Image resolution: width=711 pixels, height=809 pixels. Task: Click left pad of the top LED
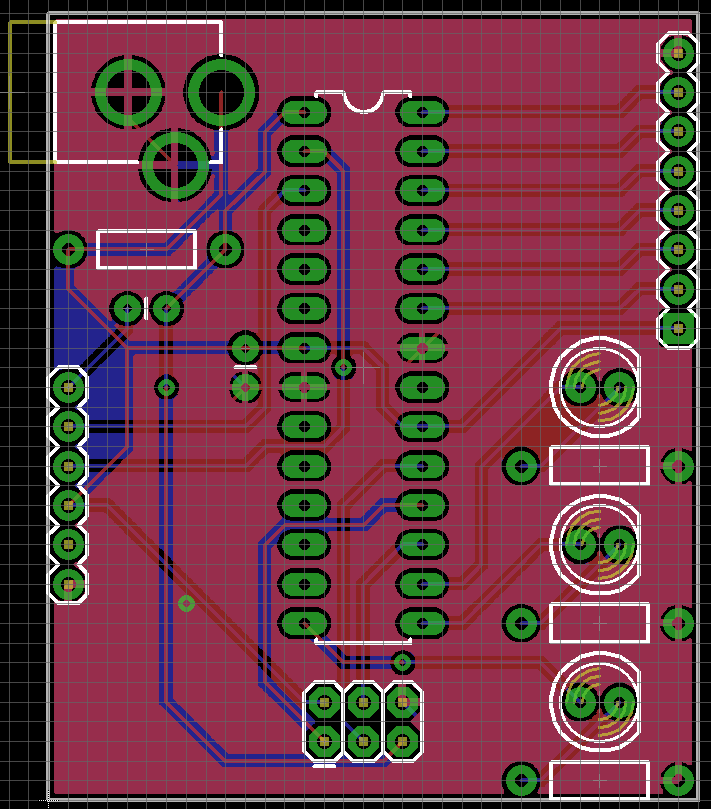pyautogui.click(x=580, y=386)
